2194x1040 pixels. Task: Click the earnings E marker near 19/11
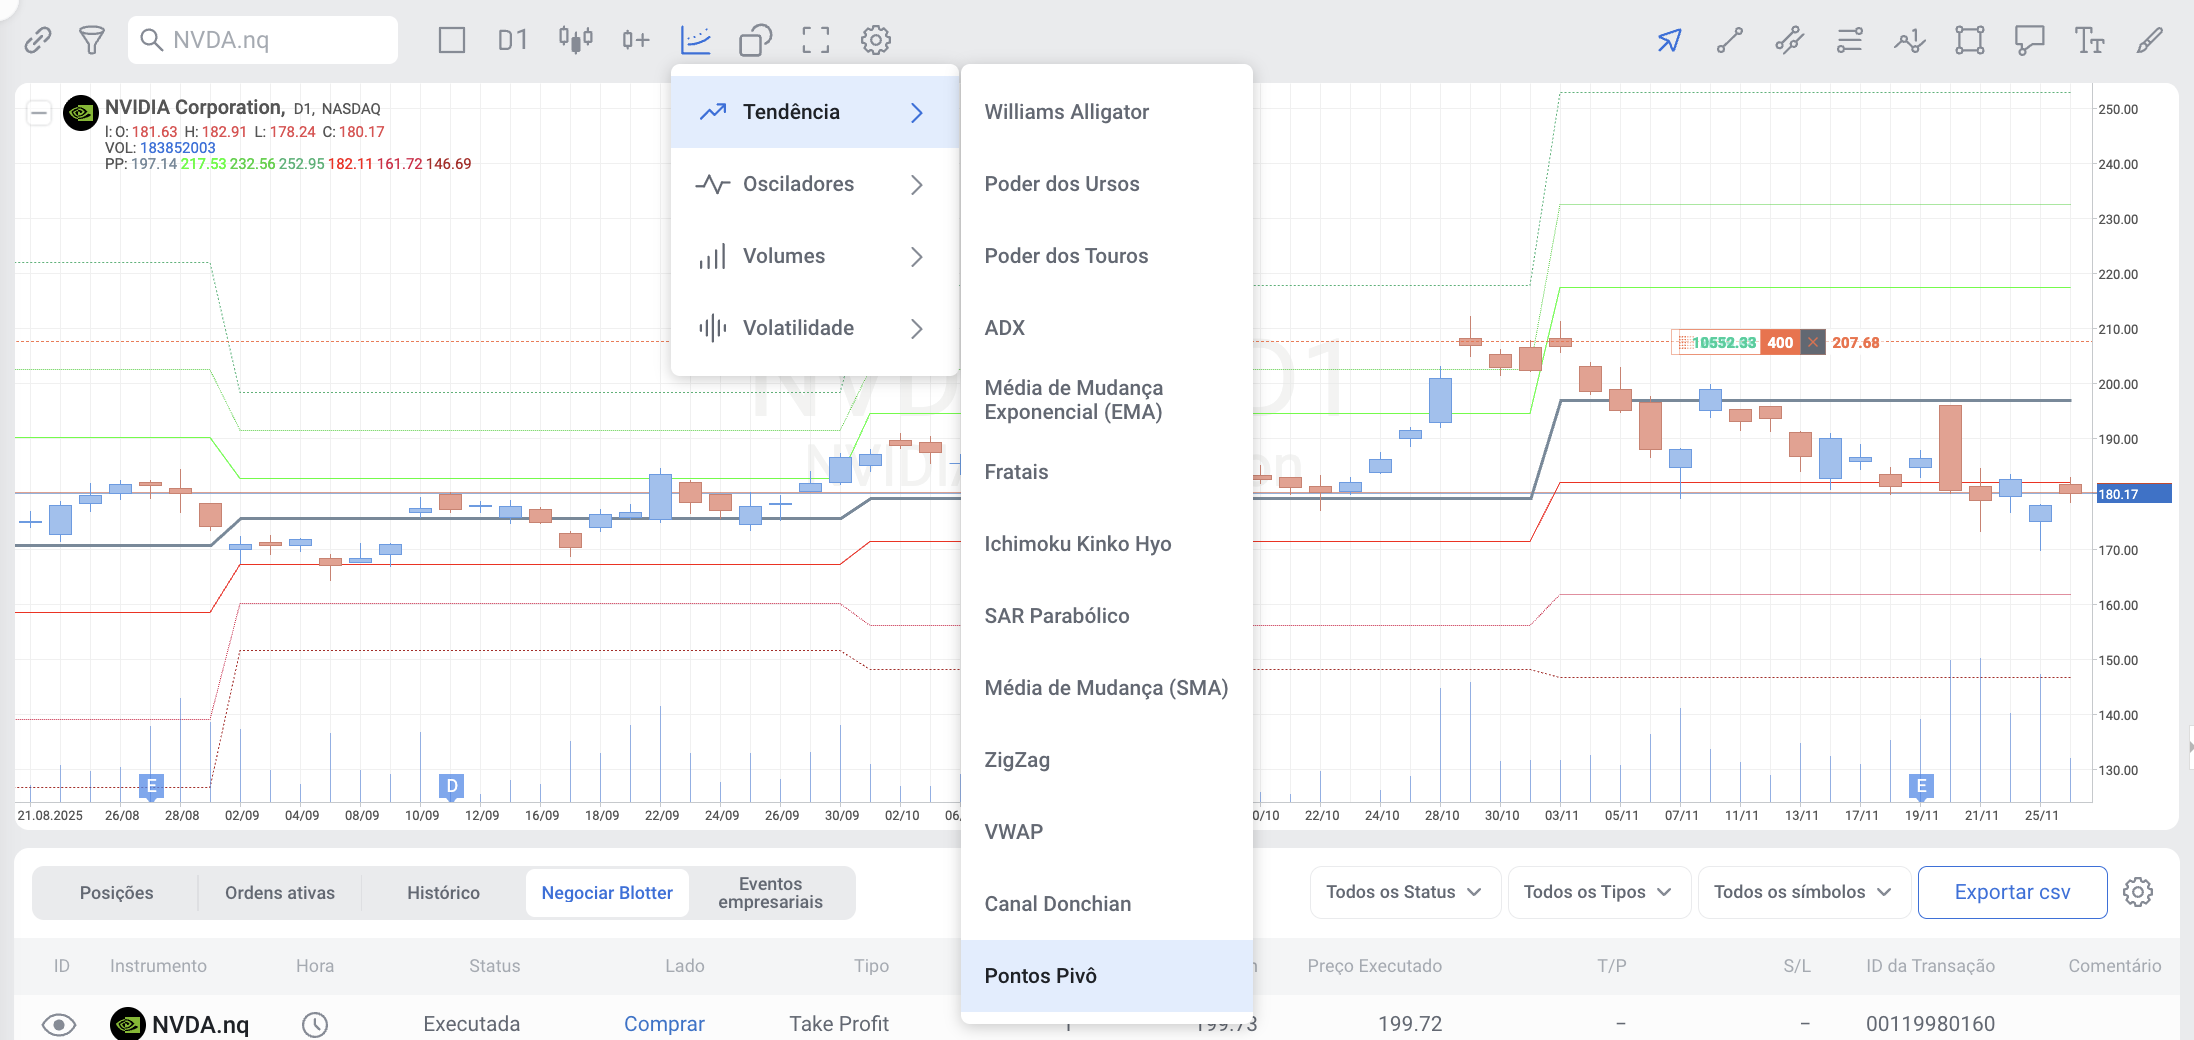[1921, 786]
